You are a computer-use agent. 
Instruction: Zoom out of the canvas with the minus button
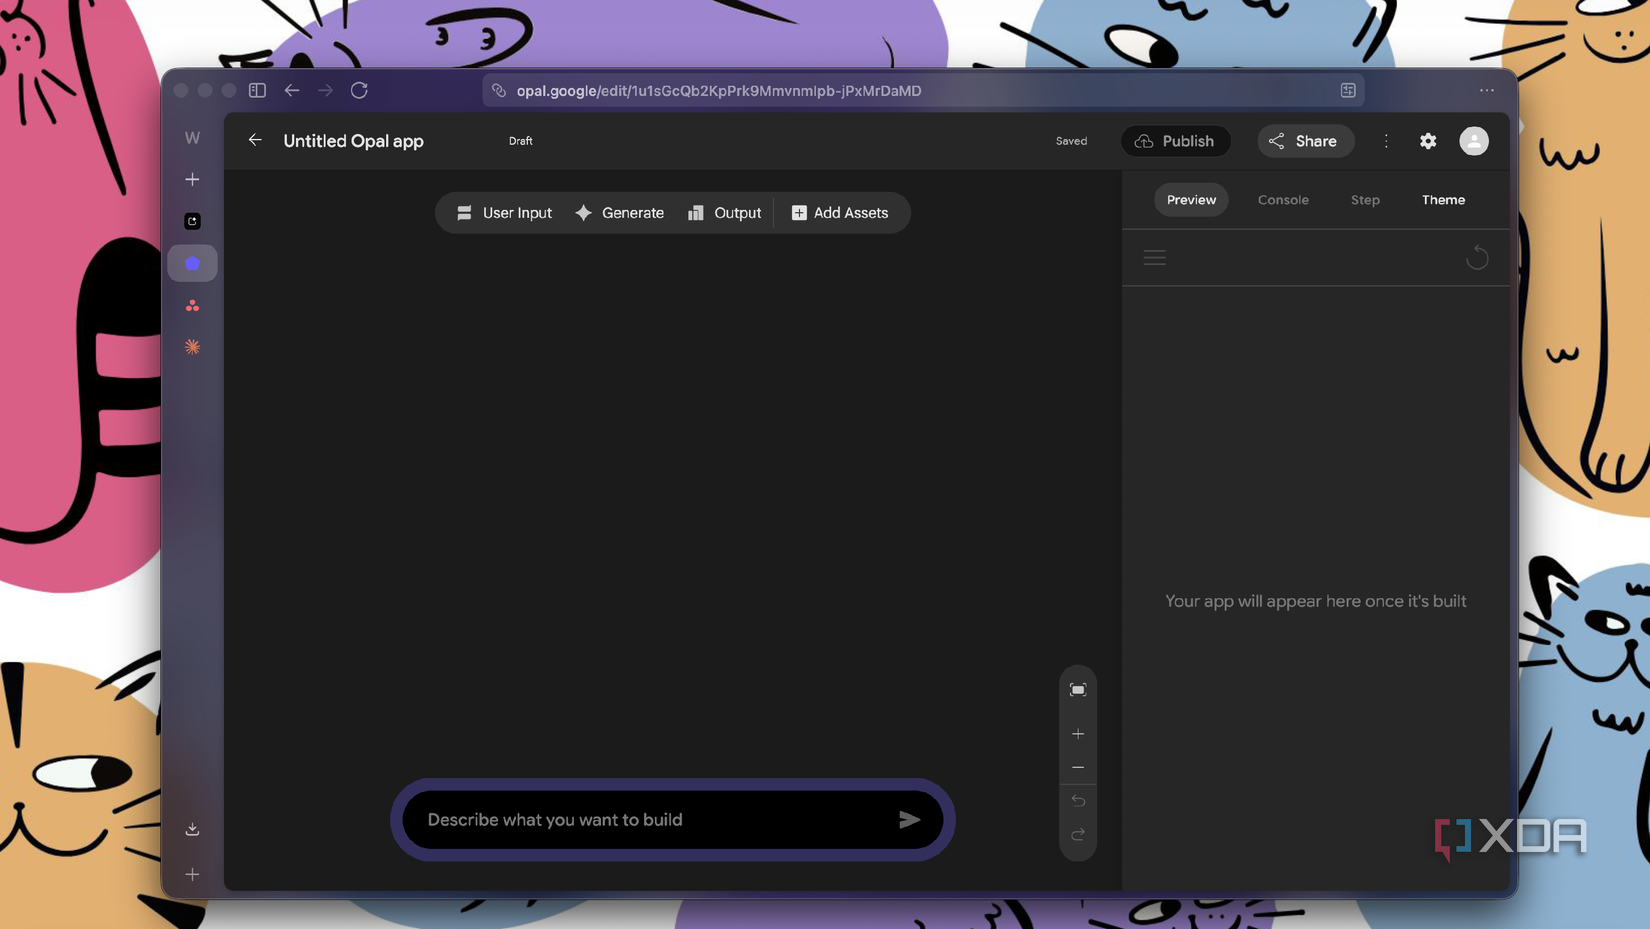point(1078,768)
